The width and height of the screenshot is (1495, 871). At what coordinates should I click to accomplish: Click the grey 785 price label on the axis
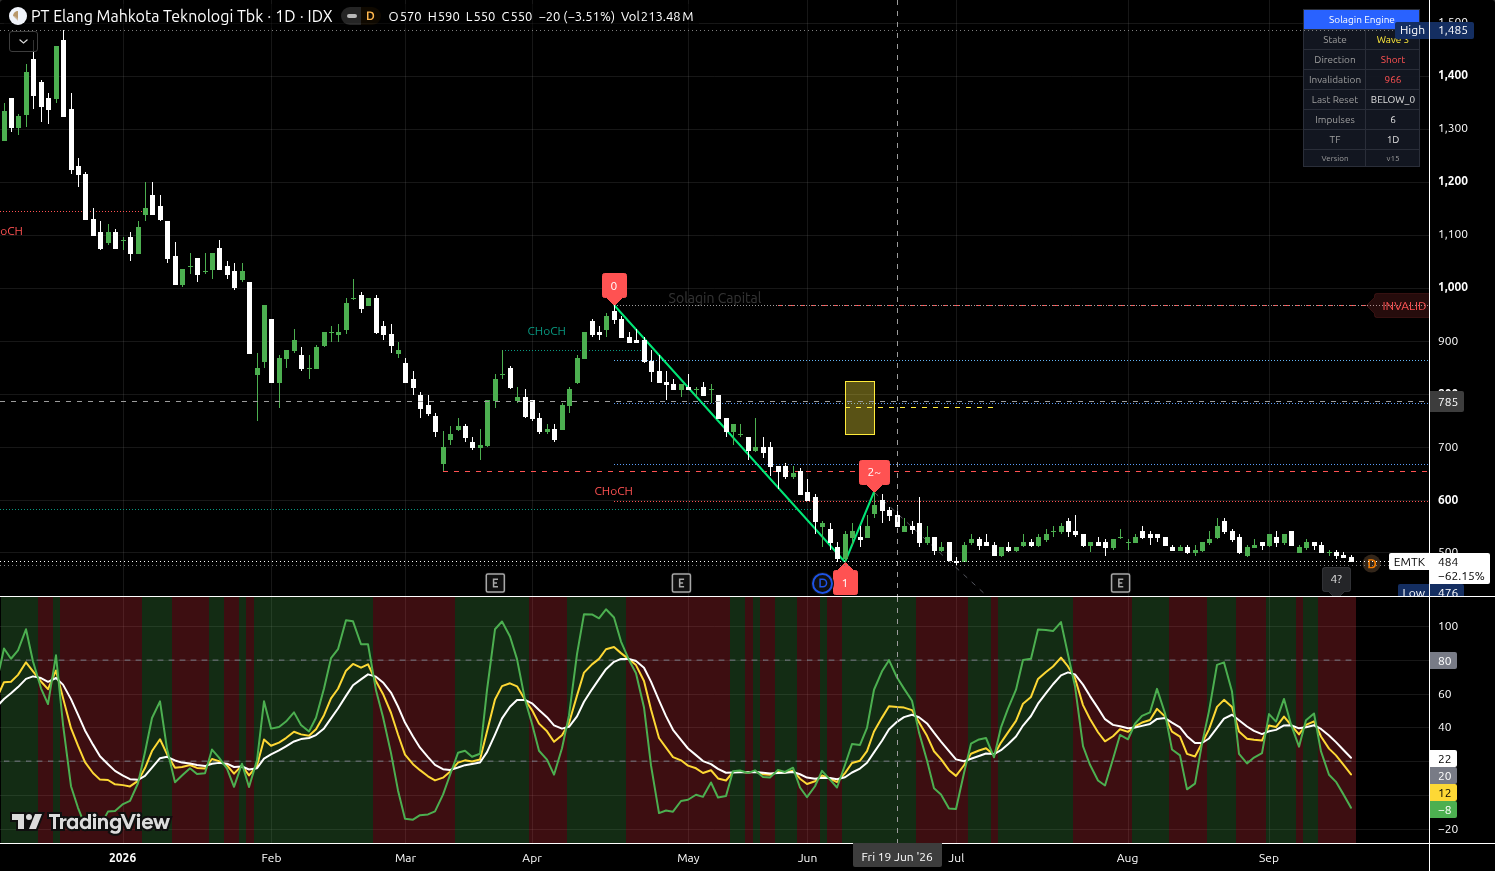point(1448,402)
